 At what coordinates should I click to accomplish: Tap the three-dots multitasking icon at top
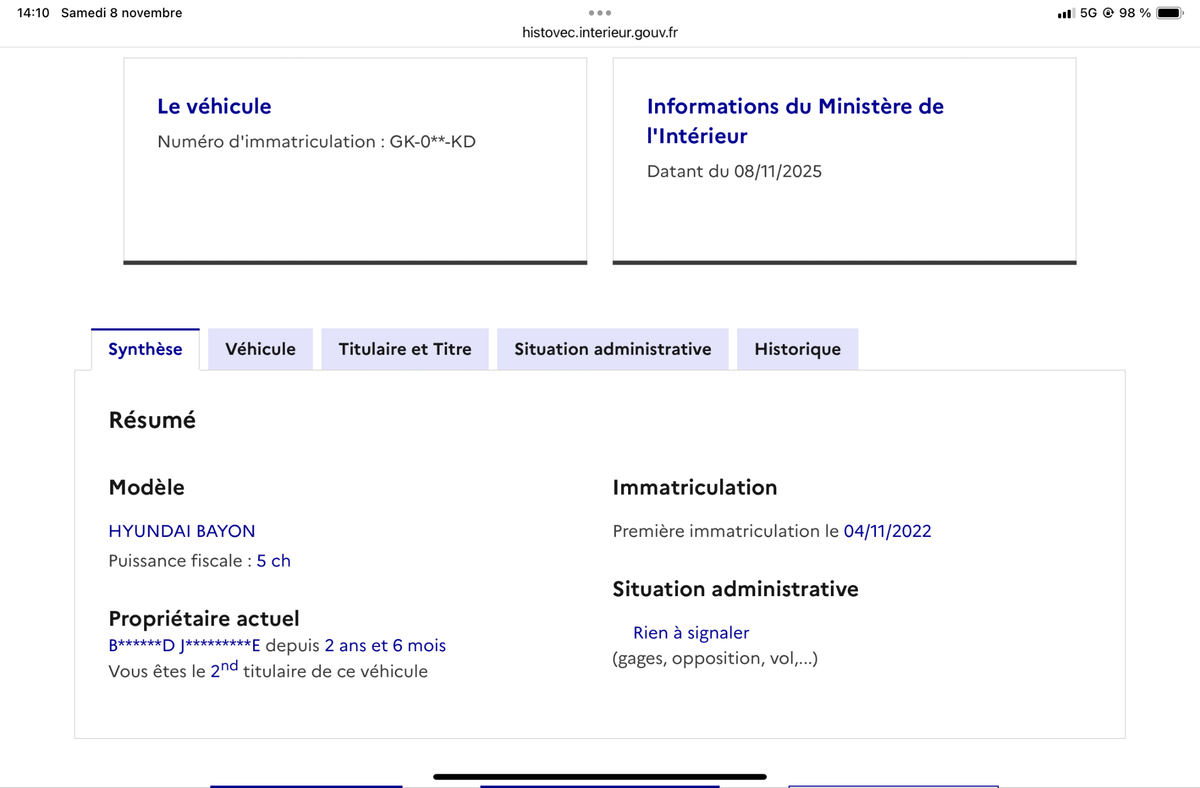pos(600,13)
